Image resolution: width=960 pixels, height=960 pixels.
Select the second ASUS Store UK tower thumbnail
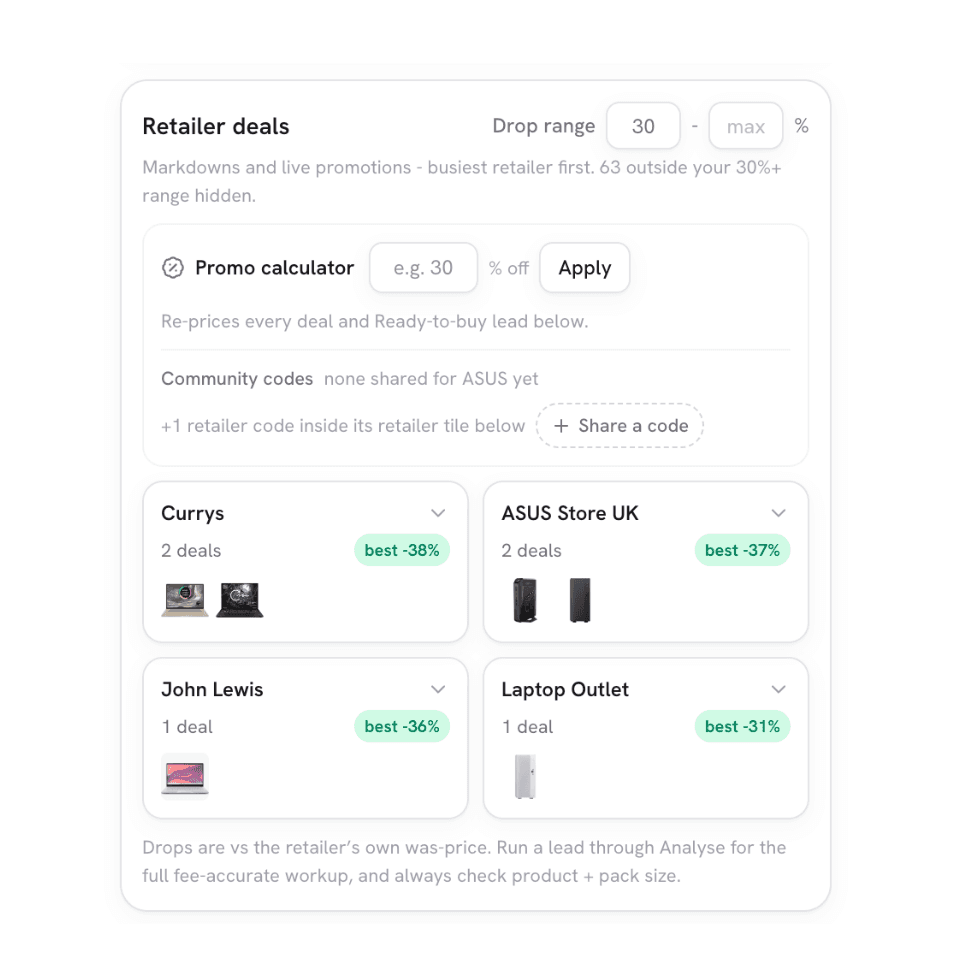pyautogui.click(x=580, y=599)
